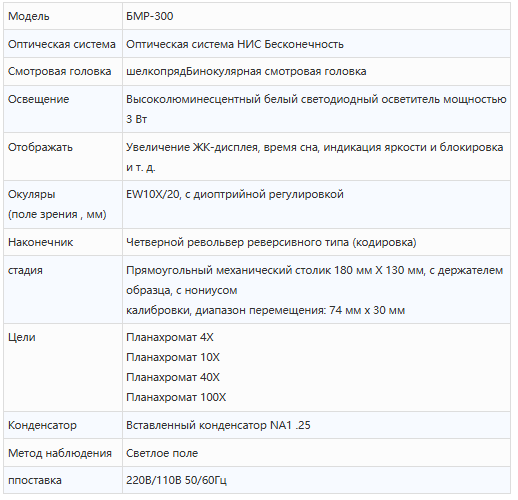This screenshot has height=500, width=518.
Task: Click the Увеличение ЖК-дисплея description text
Action: (x=314, y=157)
